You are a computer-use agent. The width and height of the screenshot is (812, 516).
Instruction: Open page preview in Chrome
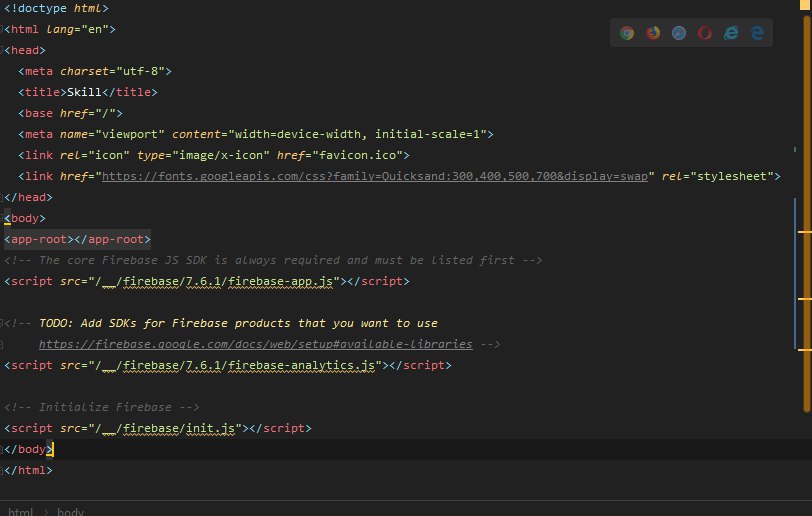[x=627, y=33]
